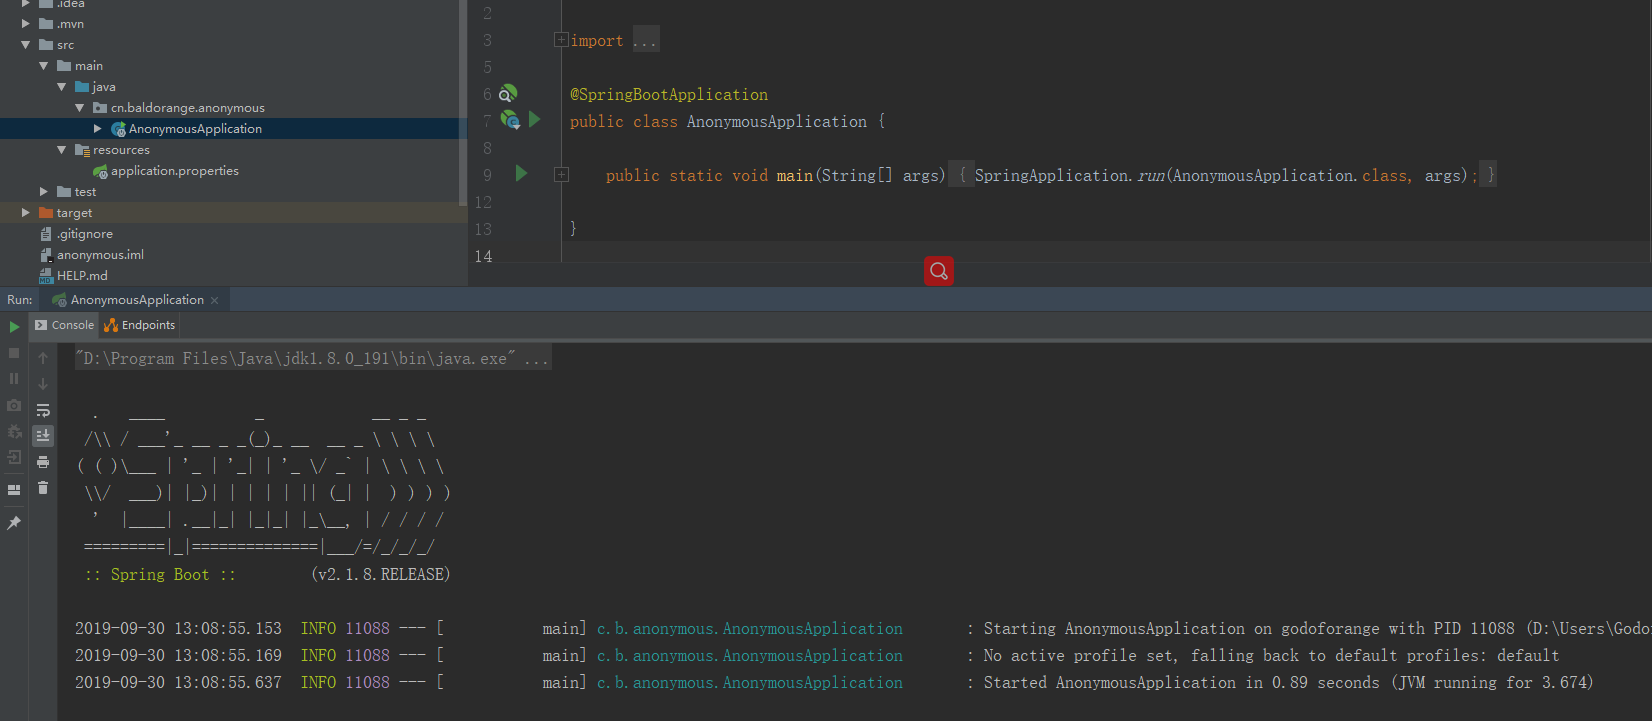Collapse the java source folder
This screenshot has height=721, width=1652.
point(62,87)
